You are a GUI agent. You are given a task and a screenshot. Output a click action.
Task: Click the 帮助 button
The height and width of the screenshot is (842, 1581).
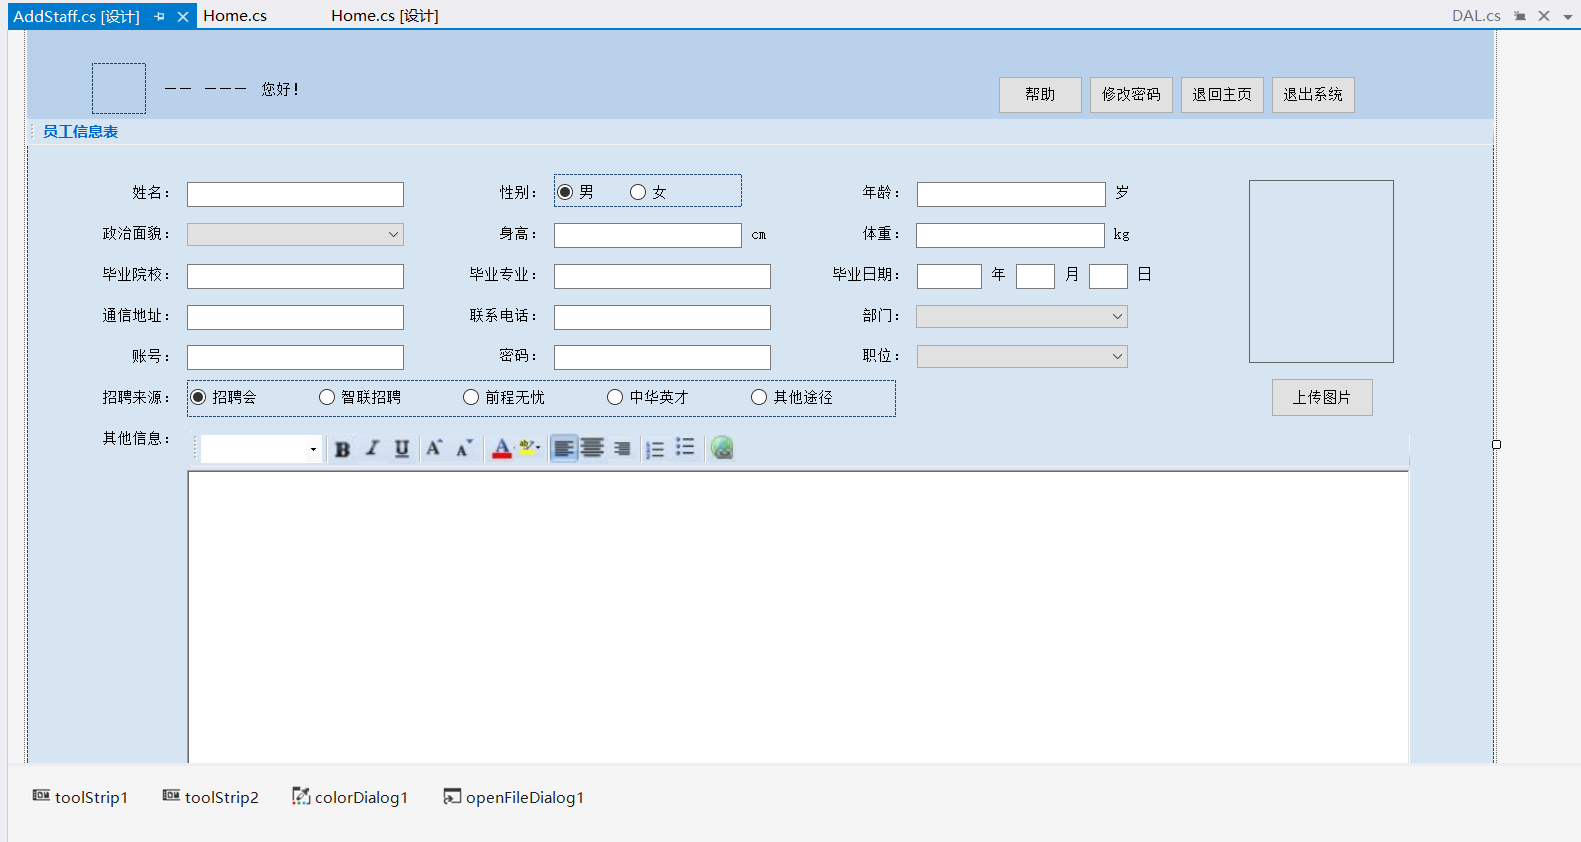click(1040, 94)
